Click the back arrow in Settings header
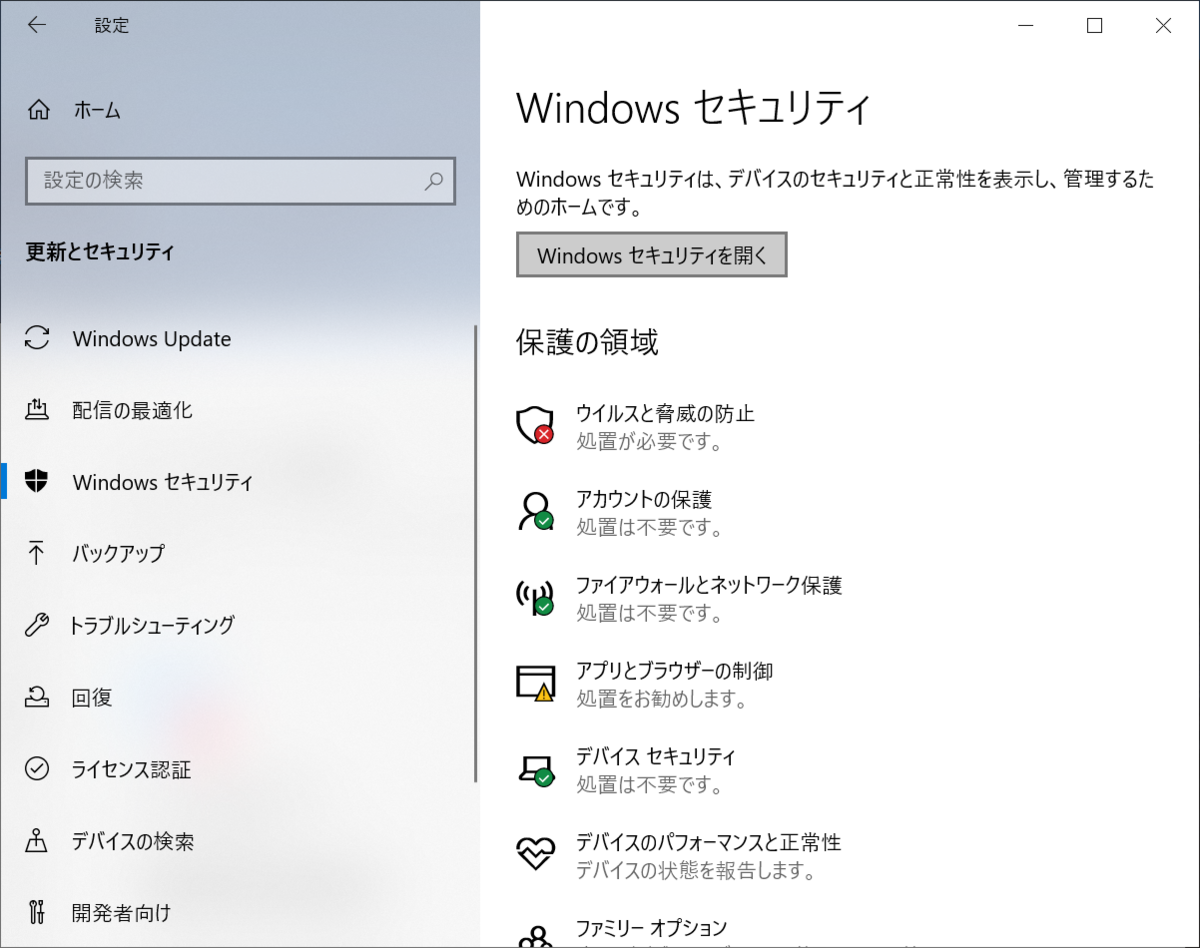 point(37,26)
